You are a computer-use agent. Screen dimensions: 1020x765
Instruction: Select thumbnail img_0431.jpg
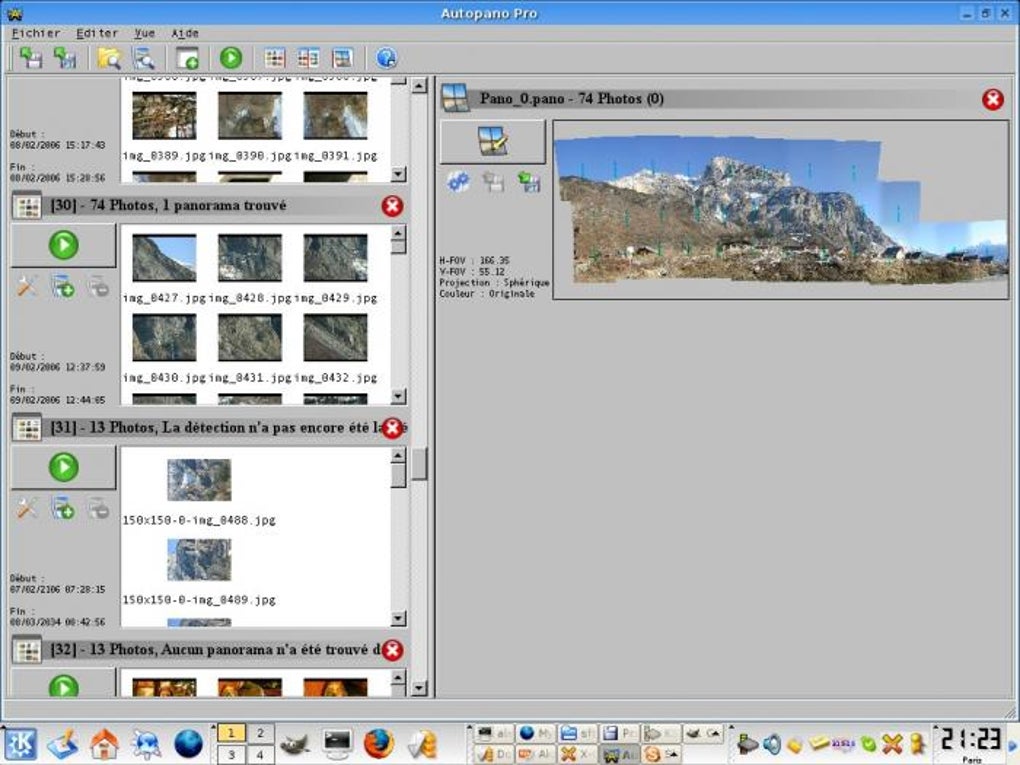click(250, 338)
